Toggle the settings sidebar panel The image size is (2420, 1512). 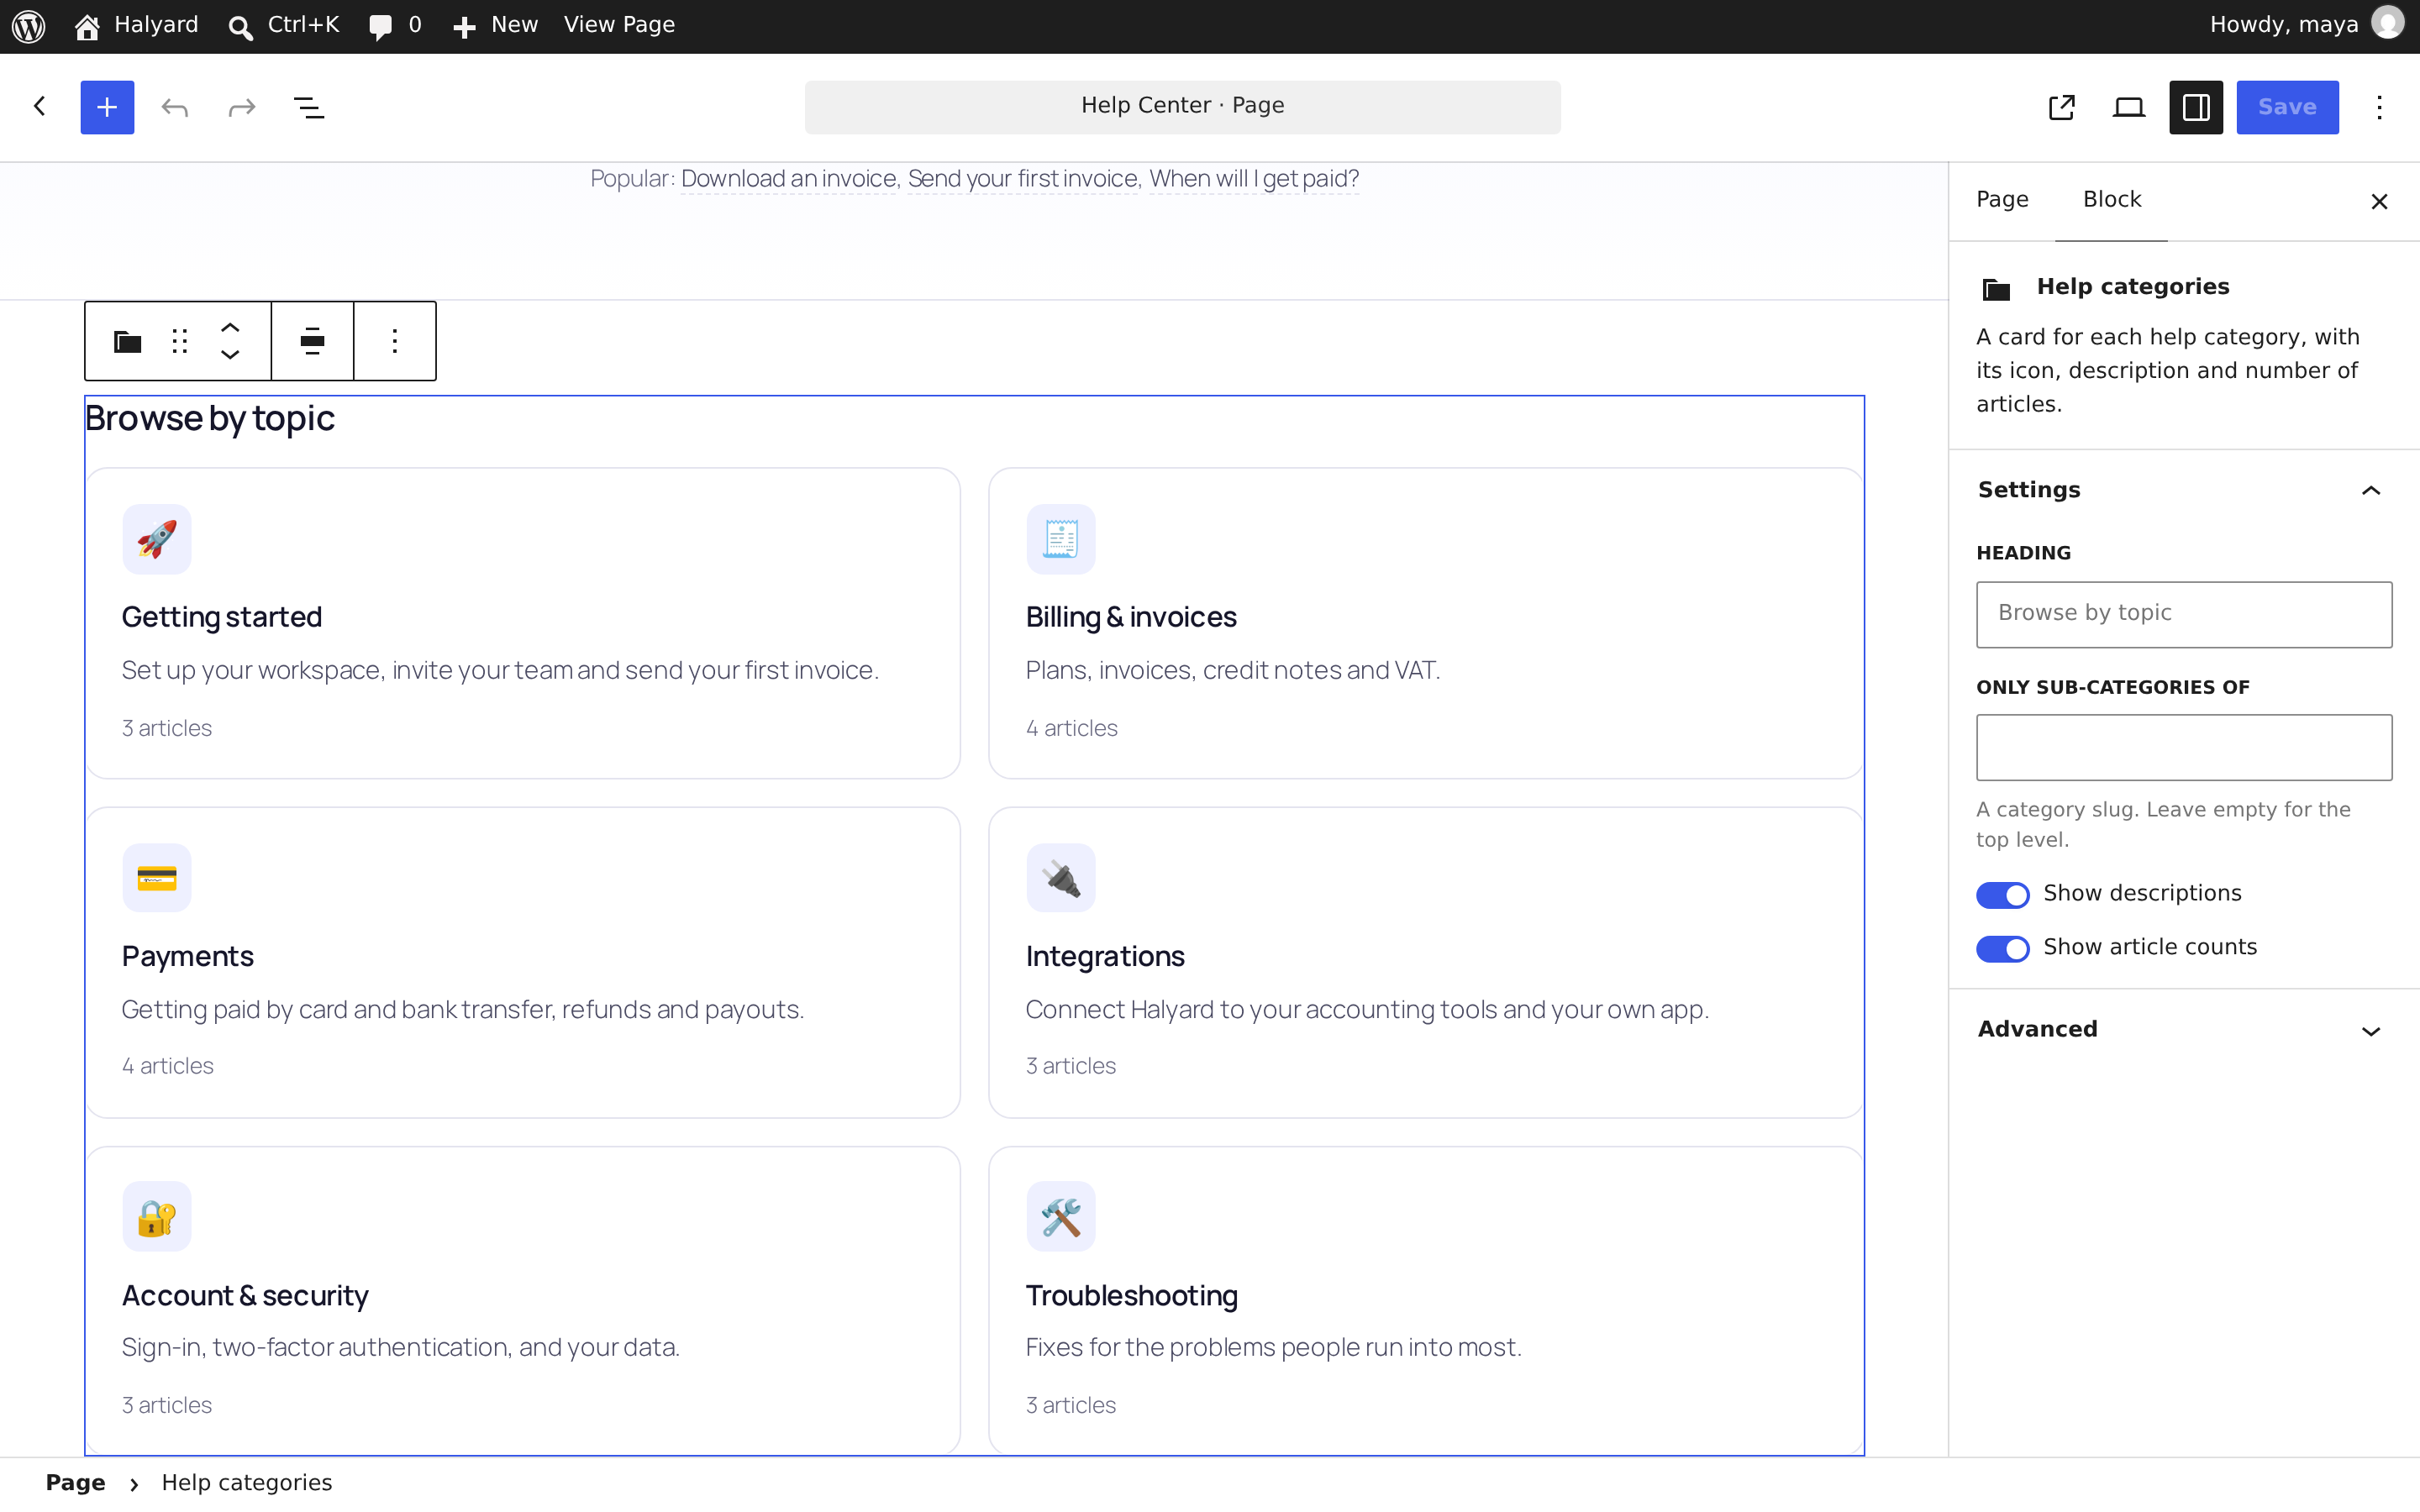[x=2196, y=107]
